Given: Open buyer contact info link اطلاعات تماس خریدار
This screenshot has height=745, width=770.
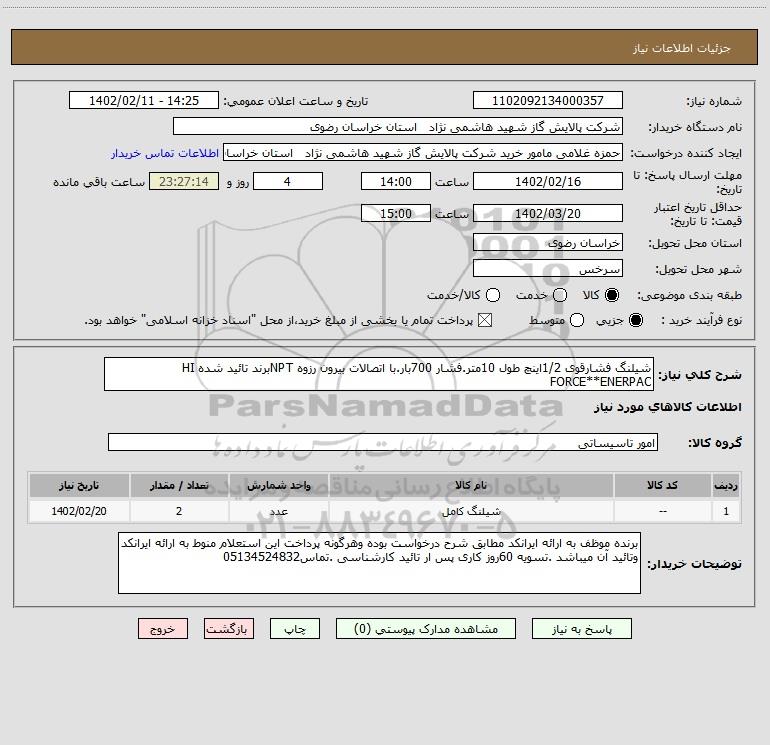Looking at the screenshot, I should pos(165,153).
